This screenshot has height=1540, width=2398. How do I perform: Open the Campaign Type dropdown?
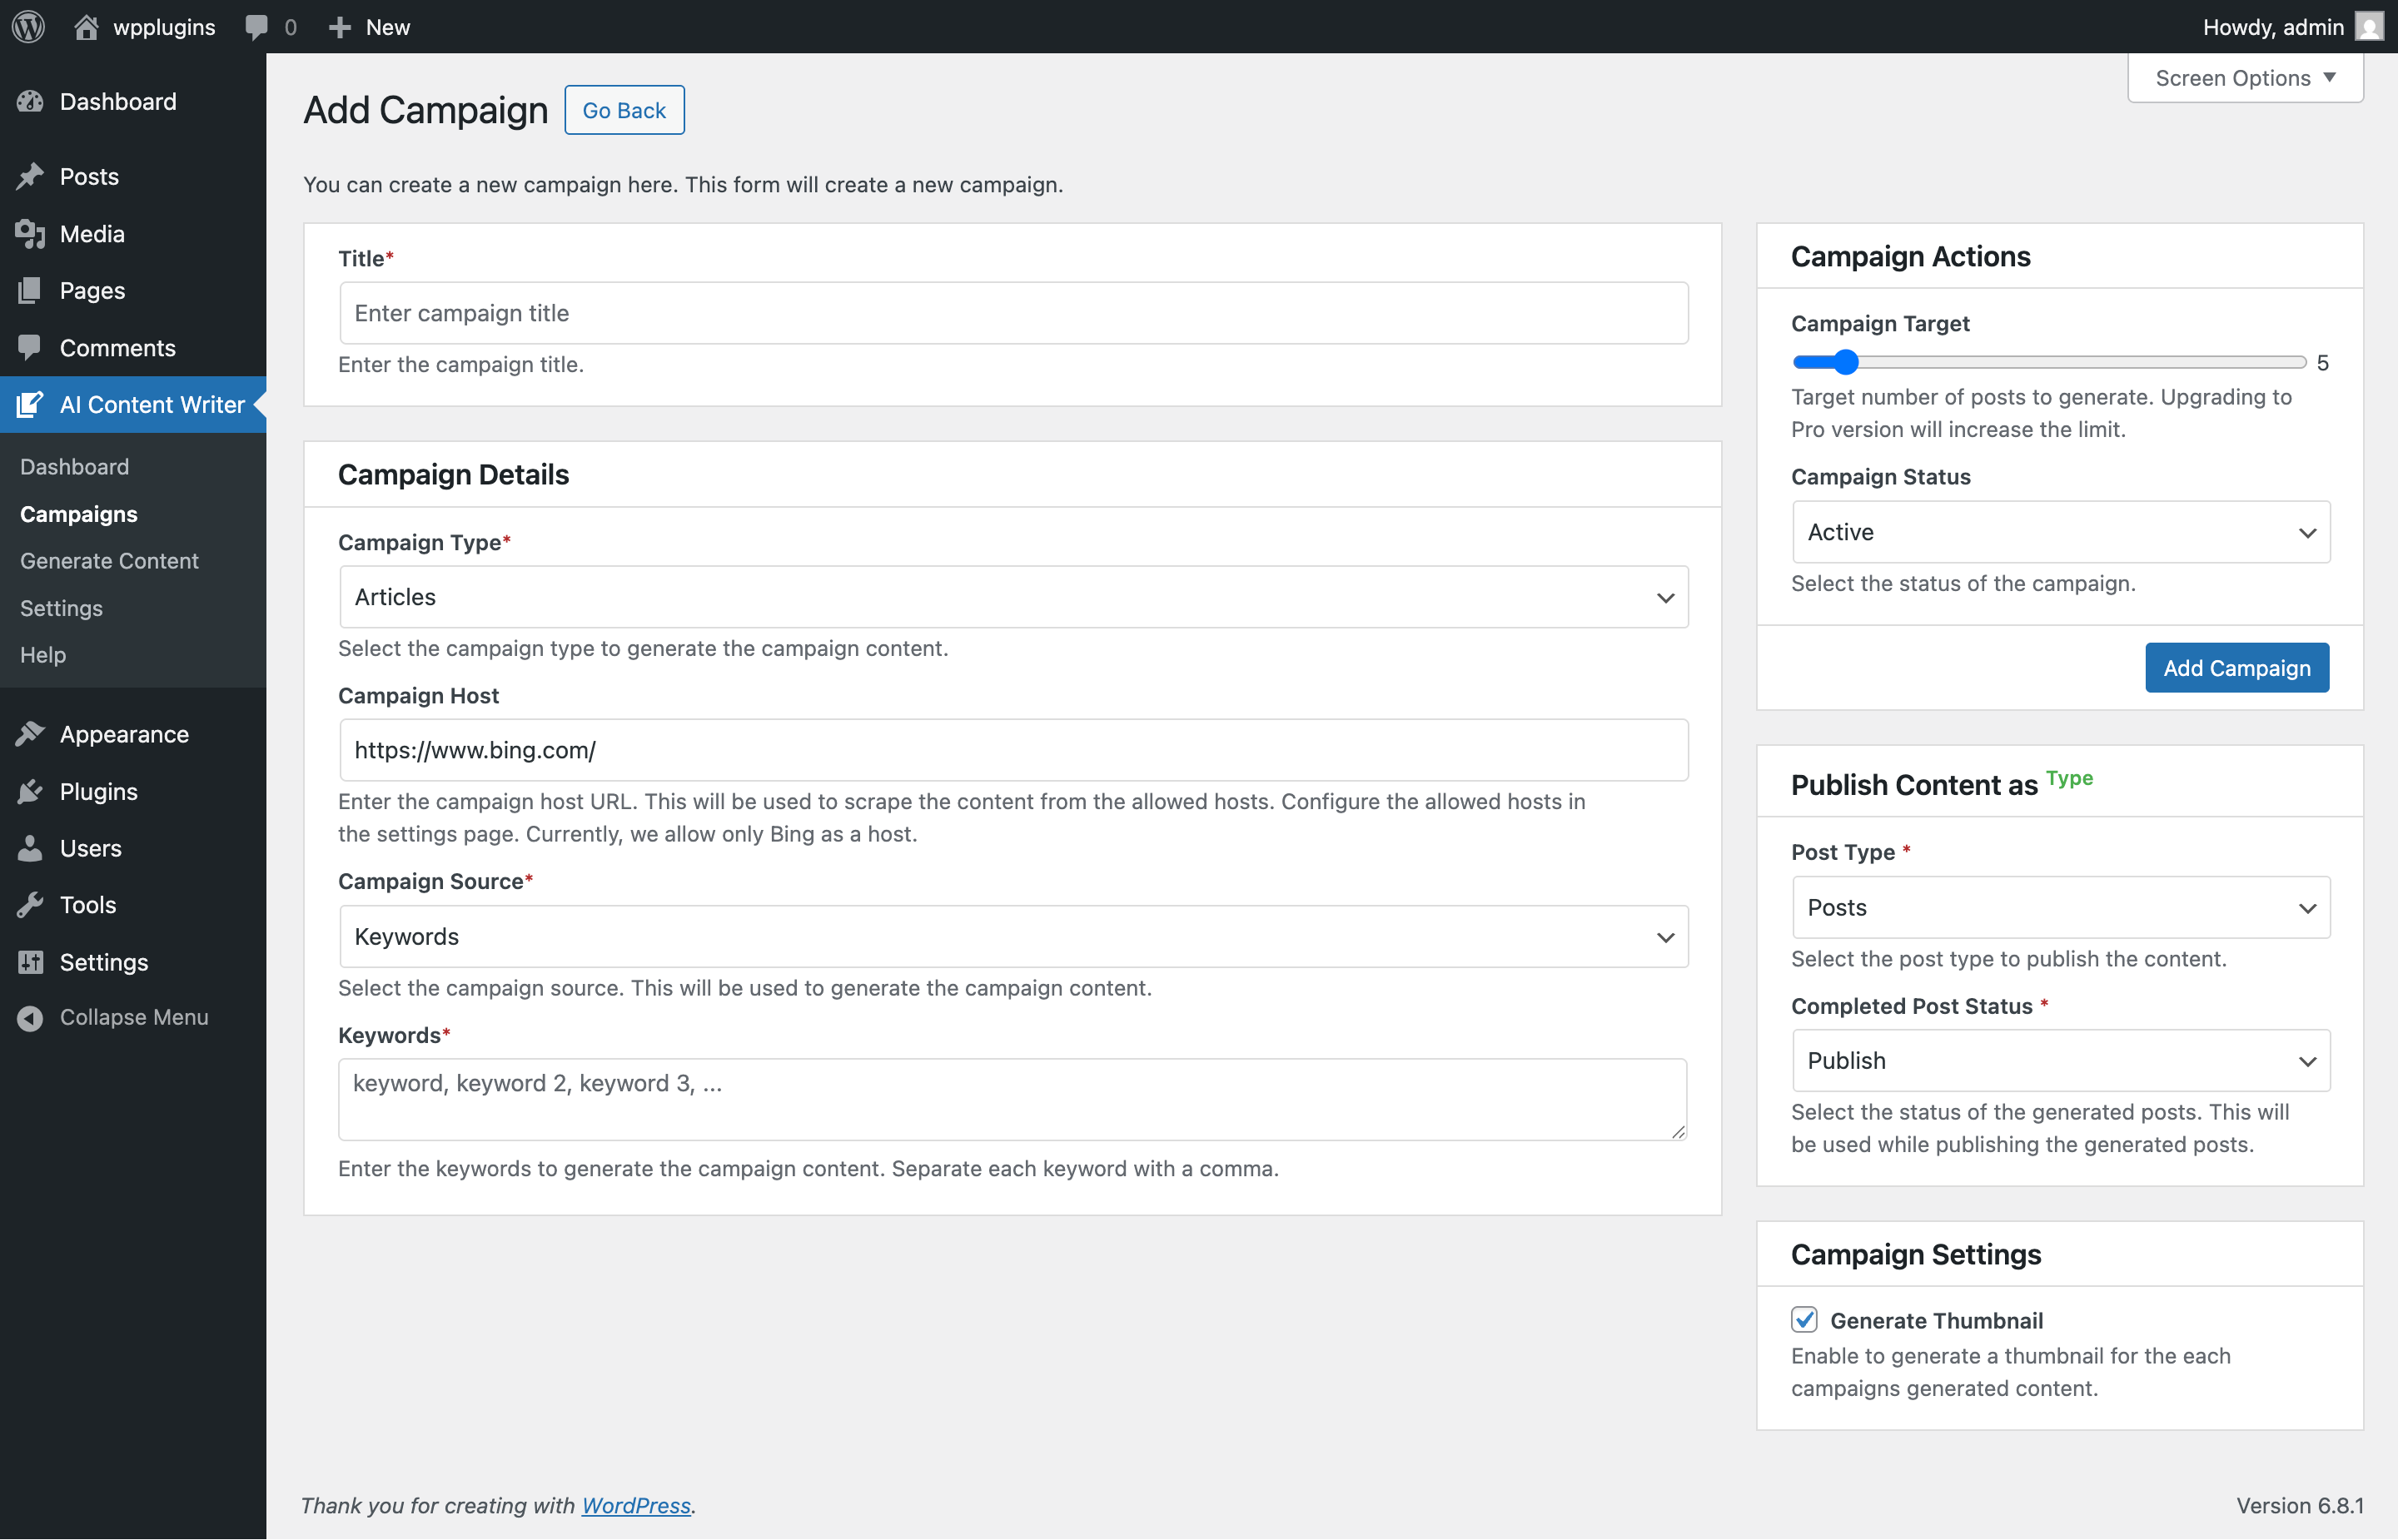pos(1013,597)
